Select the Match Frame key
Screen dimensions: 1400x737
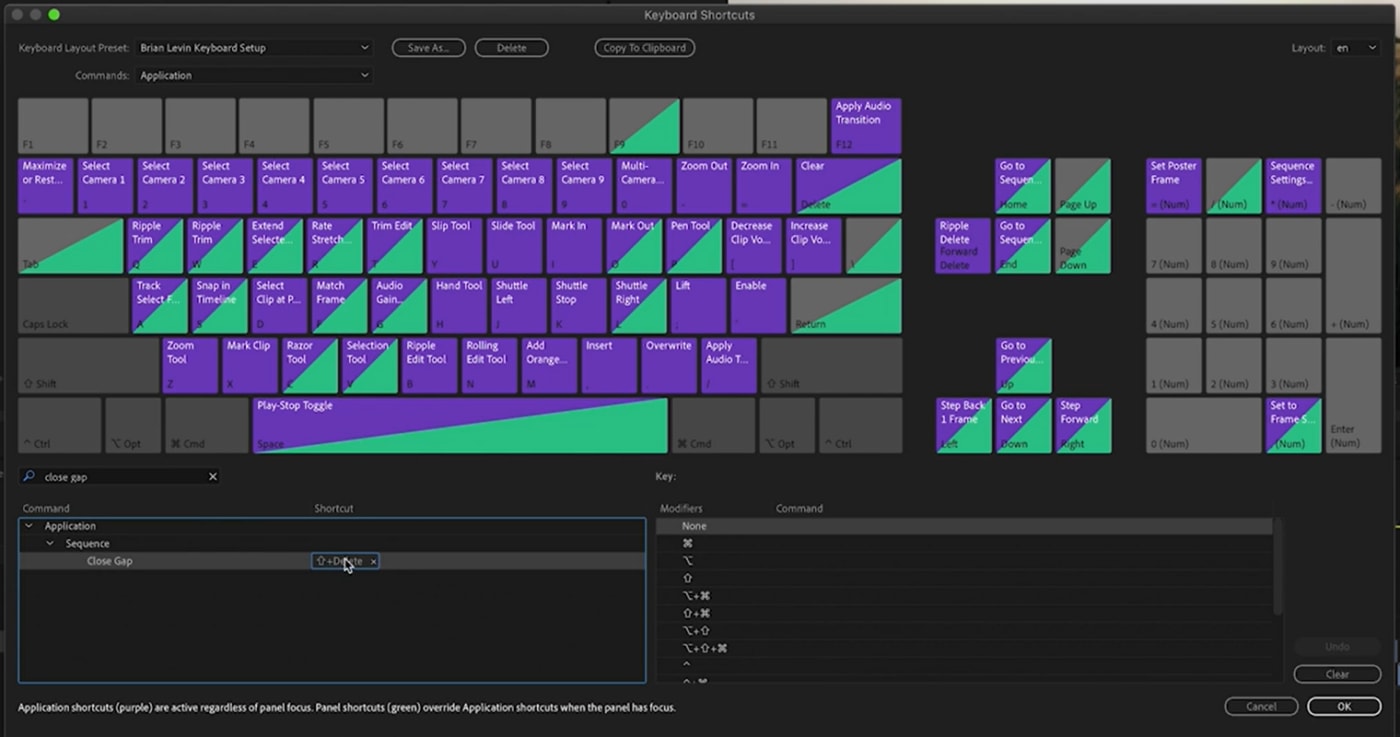338,305
